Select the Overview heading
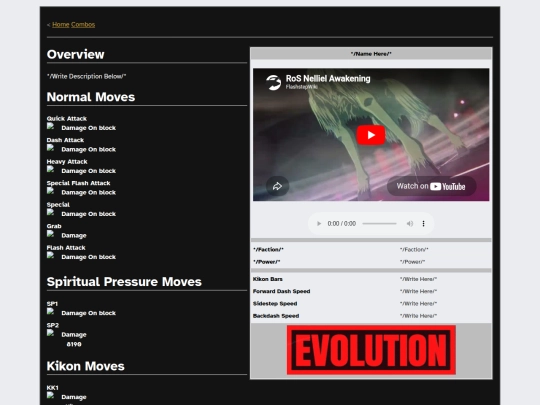Screen dimensions: 540x405 coord(75,54)
